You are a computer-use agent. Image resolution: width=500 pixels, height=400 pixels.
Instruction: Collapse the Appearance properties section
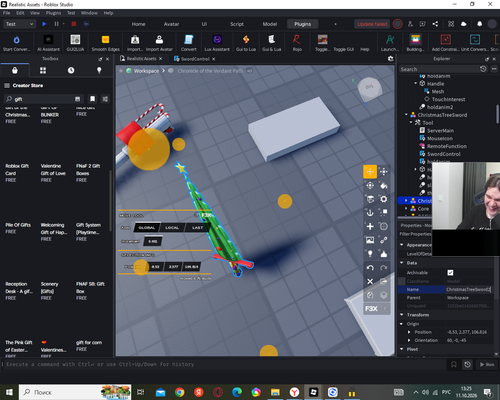402,245
